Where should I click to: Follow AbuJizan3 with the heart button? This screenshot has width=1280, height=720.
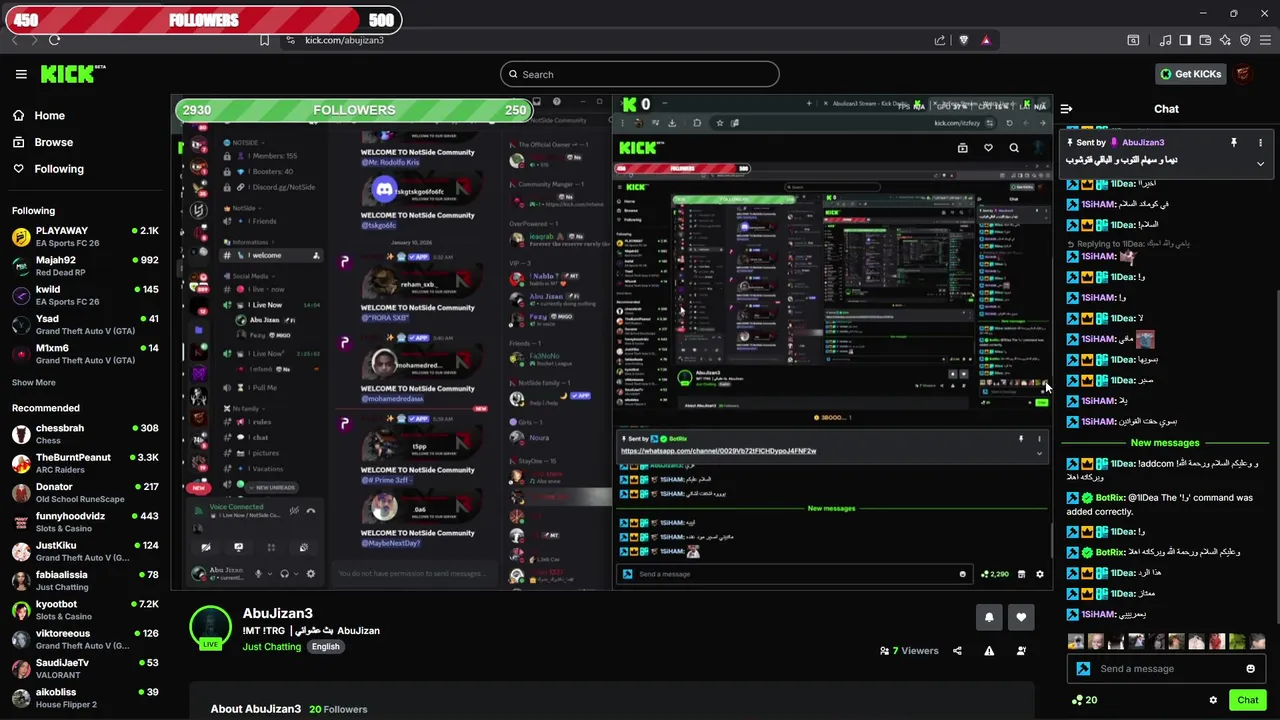point(1021,617)
